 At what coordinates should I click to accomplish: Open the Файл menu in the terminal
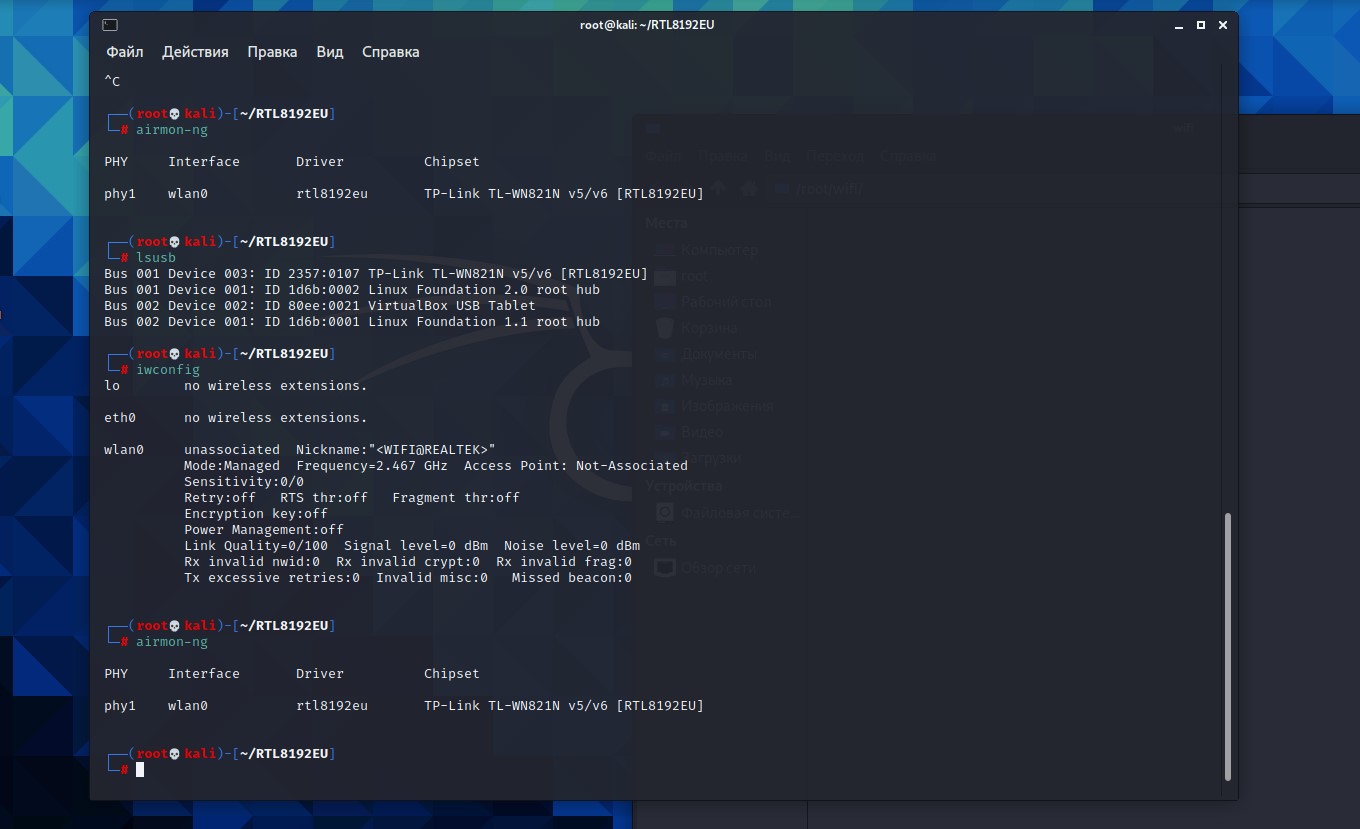point(125,52)
